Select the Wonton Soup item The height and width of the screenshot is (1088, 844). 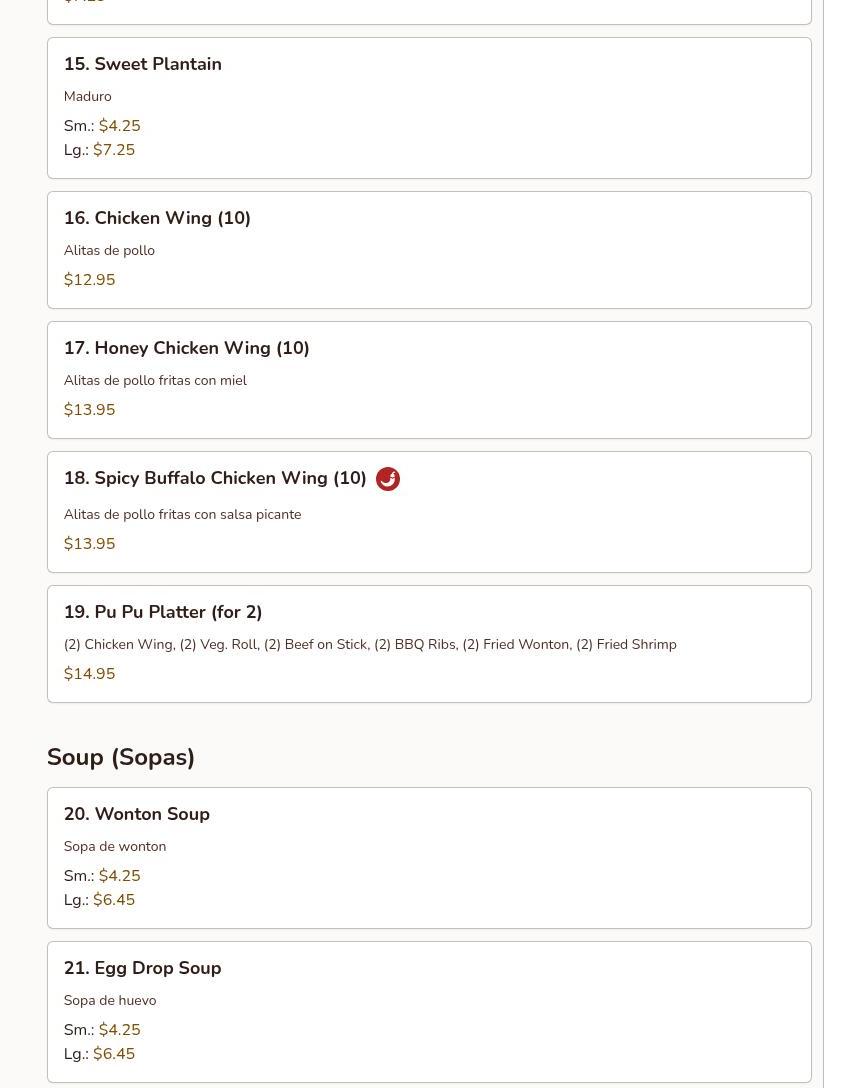[429, 858]
